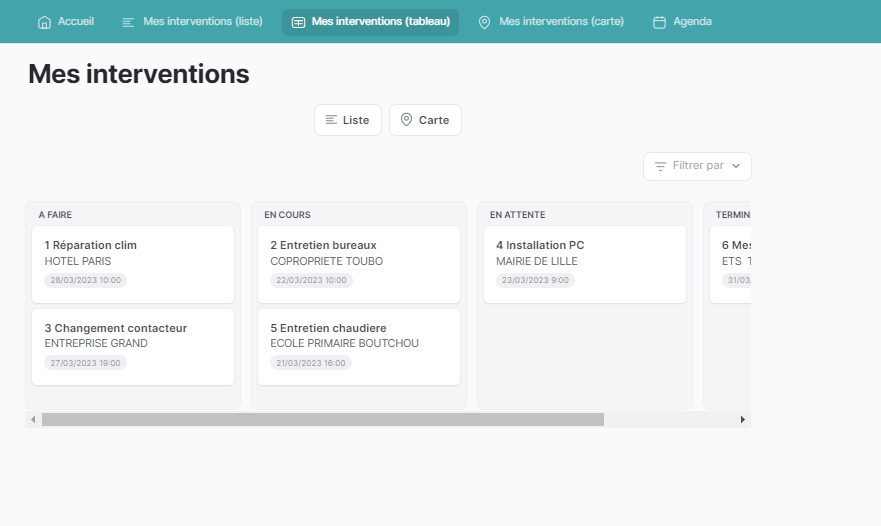Image resolution: width=881 pixels, height=526 pixels.
Task: Click the list icon in Mes interventions (liste)
Action: click(128, 22)
